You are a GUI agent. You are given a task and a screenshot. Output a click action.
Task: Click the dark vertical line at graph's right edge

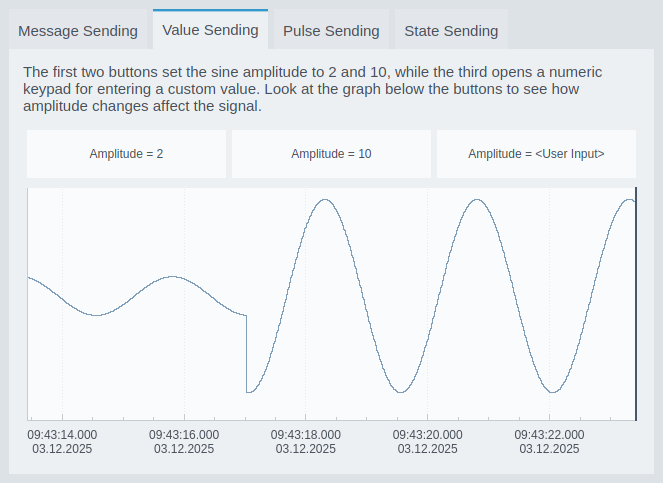coord(635,300)
